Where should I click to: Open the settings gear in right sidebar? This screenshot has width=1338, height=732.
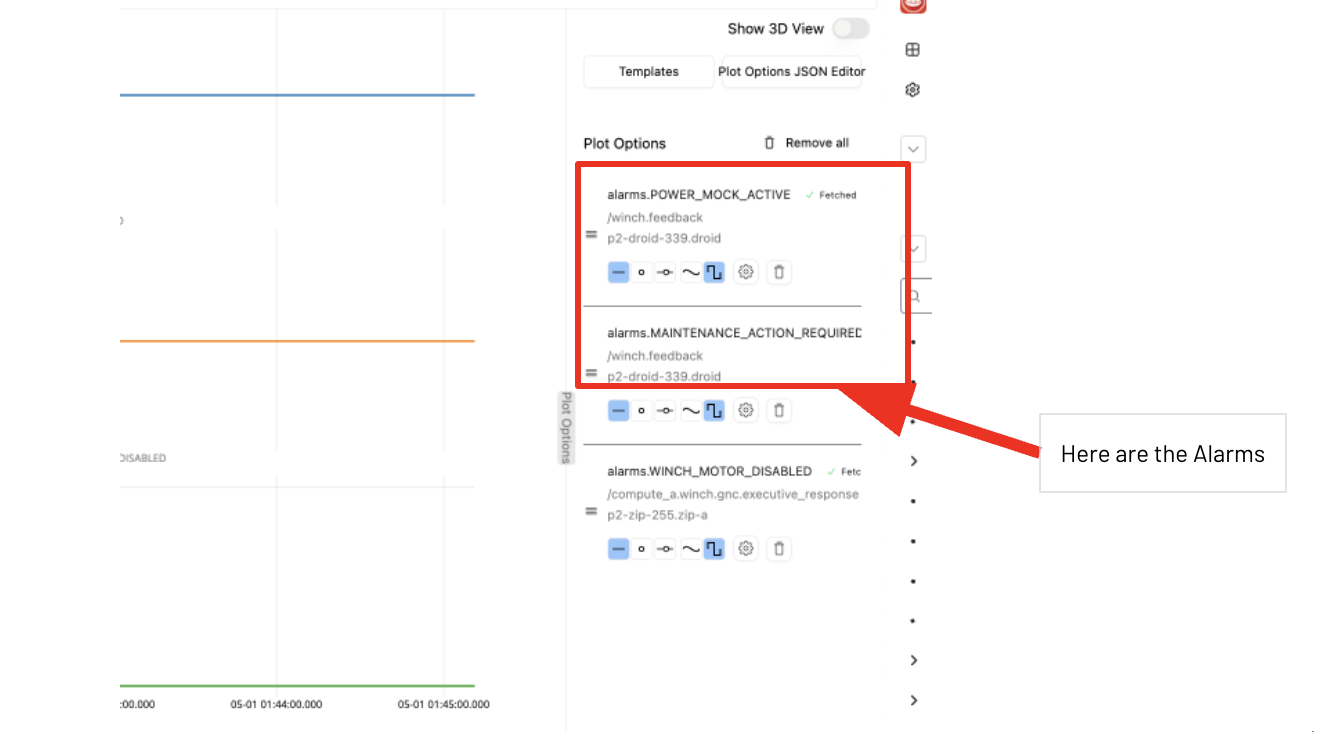click(912, 90)
